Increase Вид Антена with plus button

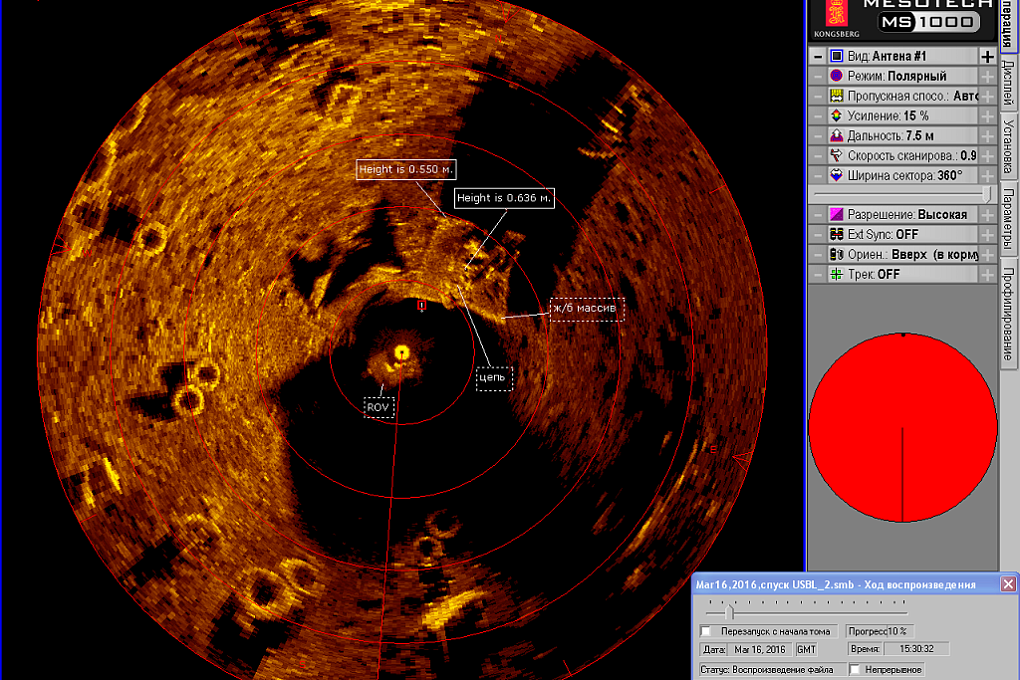pos(987,57)
